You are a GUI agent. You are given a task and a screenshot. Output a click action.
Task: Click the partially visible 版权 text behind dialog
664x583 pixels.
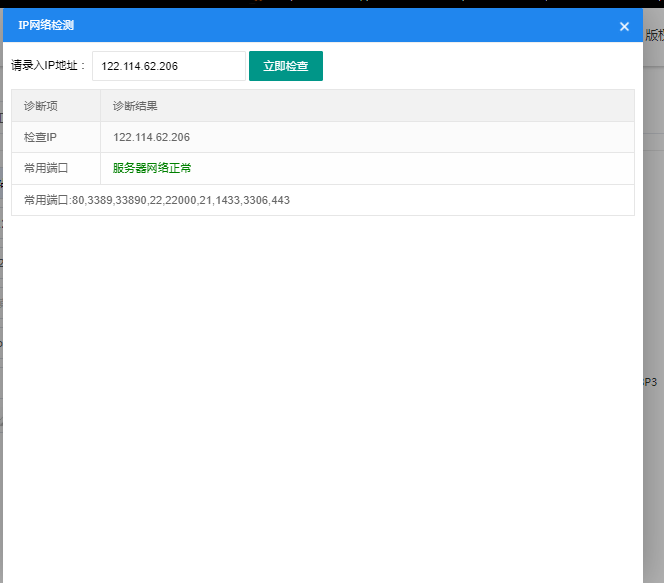pyautogui.click(x=654, y=35)
